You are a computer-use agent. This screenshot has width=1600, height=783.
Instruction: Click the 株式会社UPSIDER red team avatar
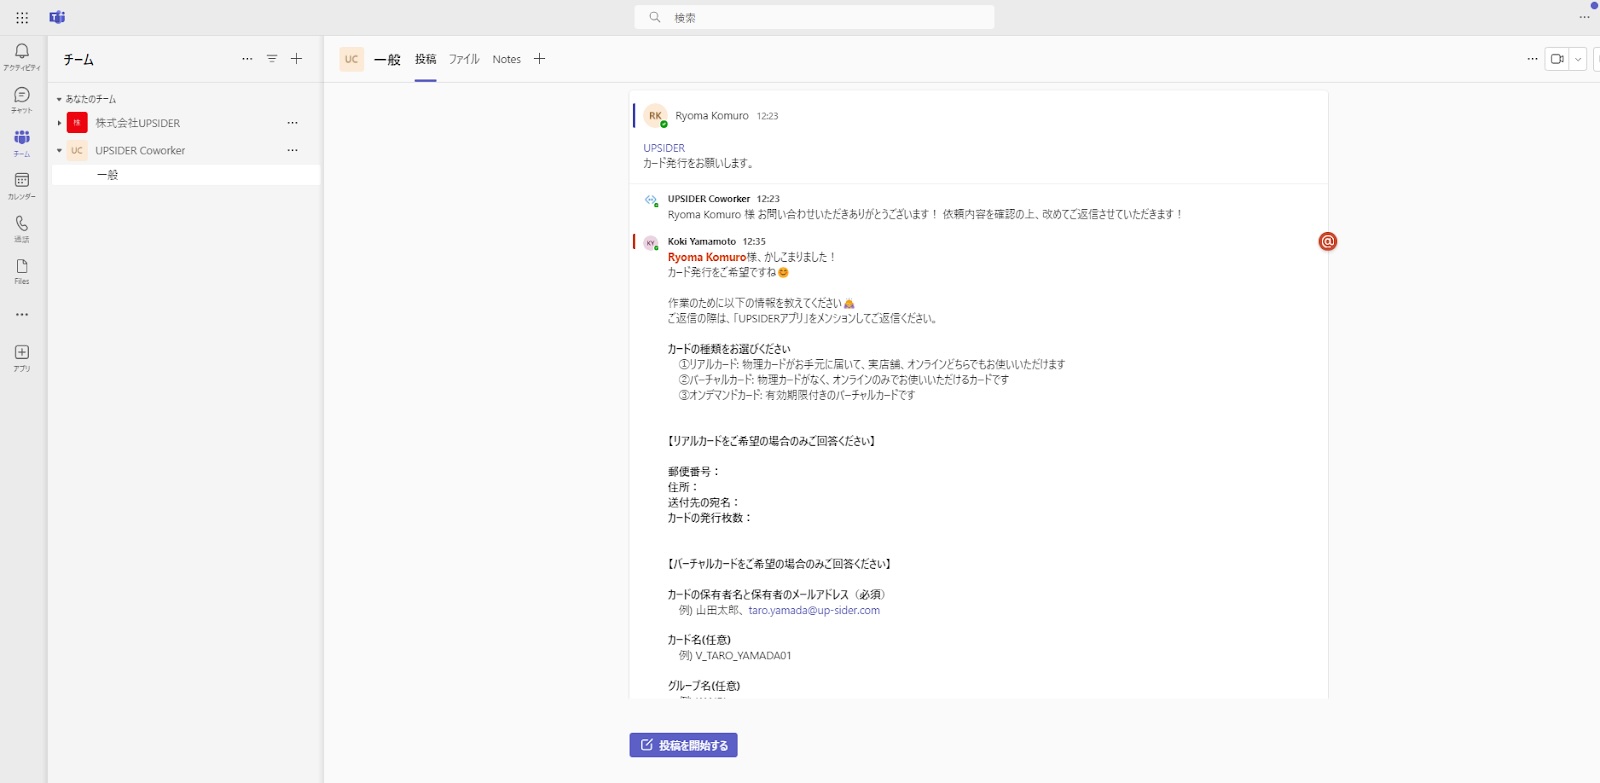pos(77,123)
